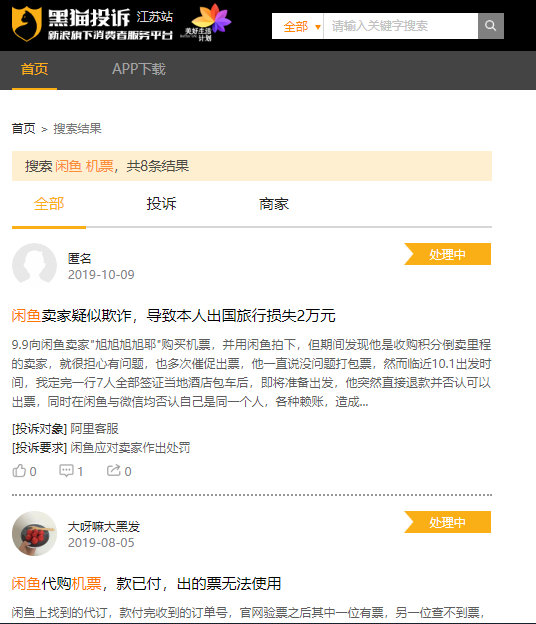Click the username 大呀嘛大黑发
This screenshot has width=536, height=624.
pos(104,526)
